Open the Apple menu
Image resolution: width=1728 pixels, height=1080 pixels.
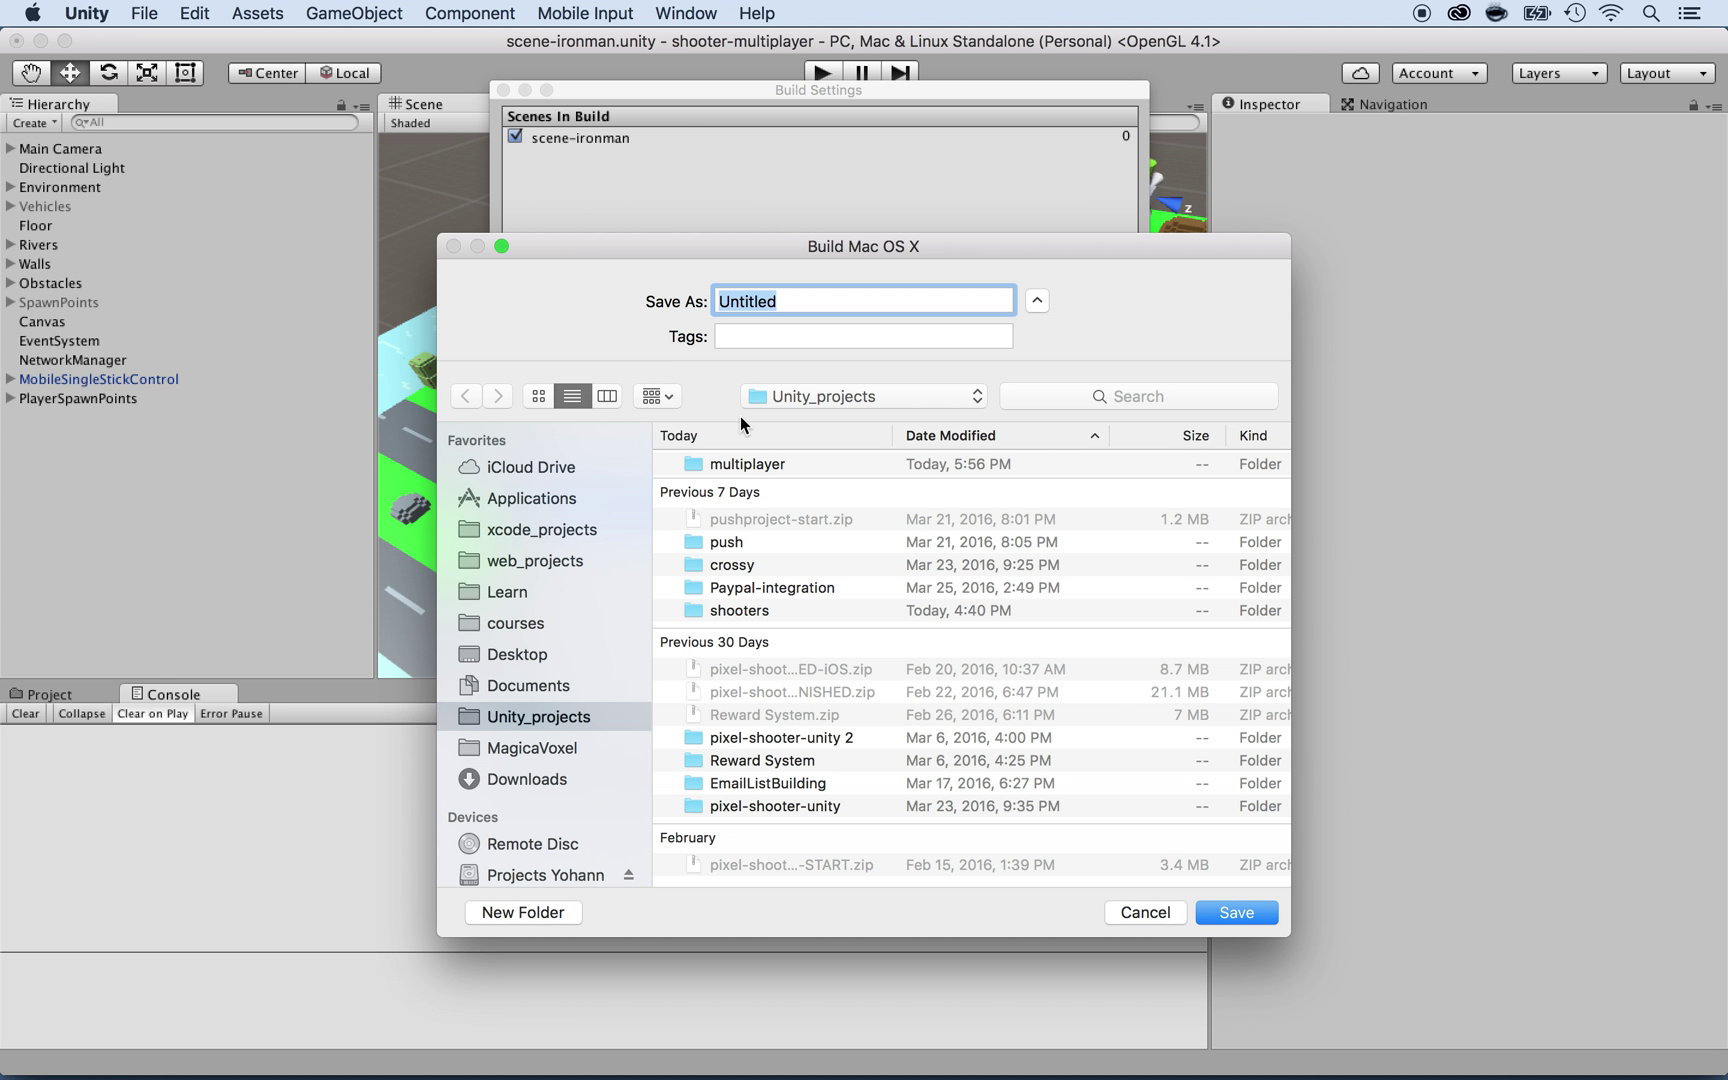(x=33, y=13)
